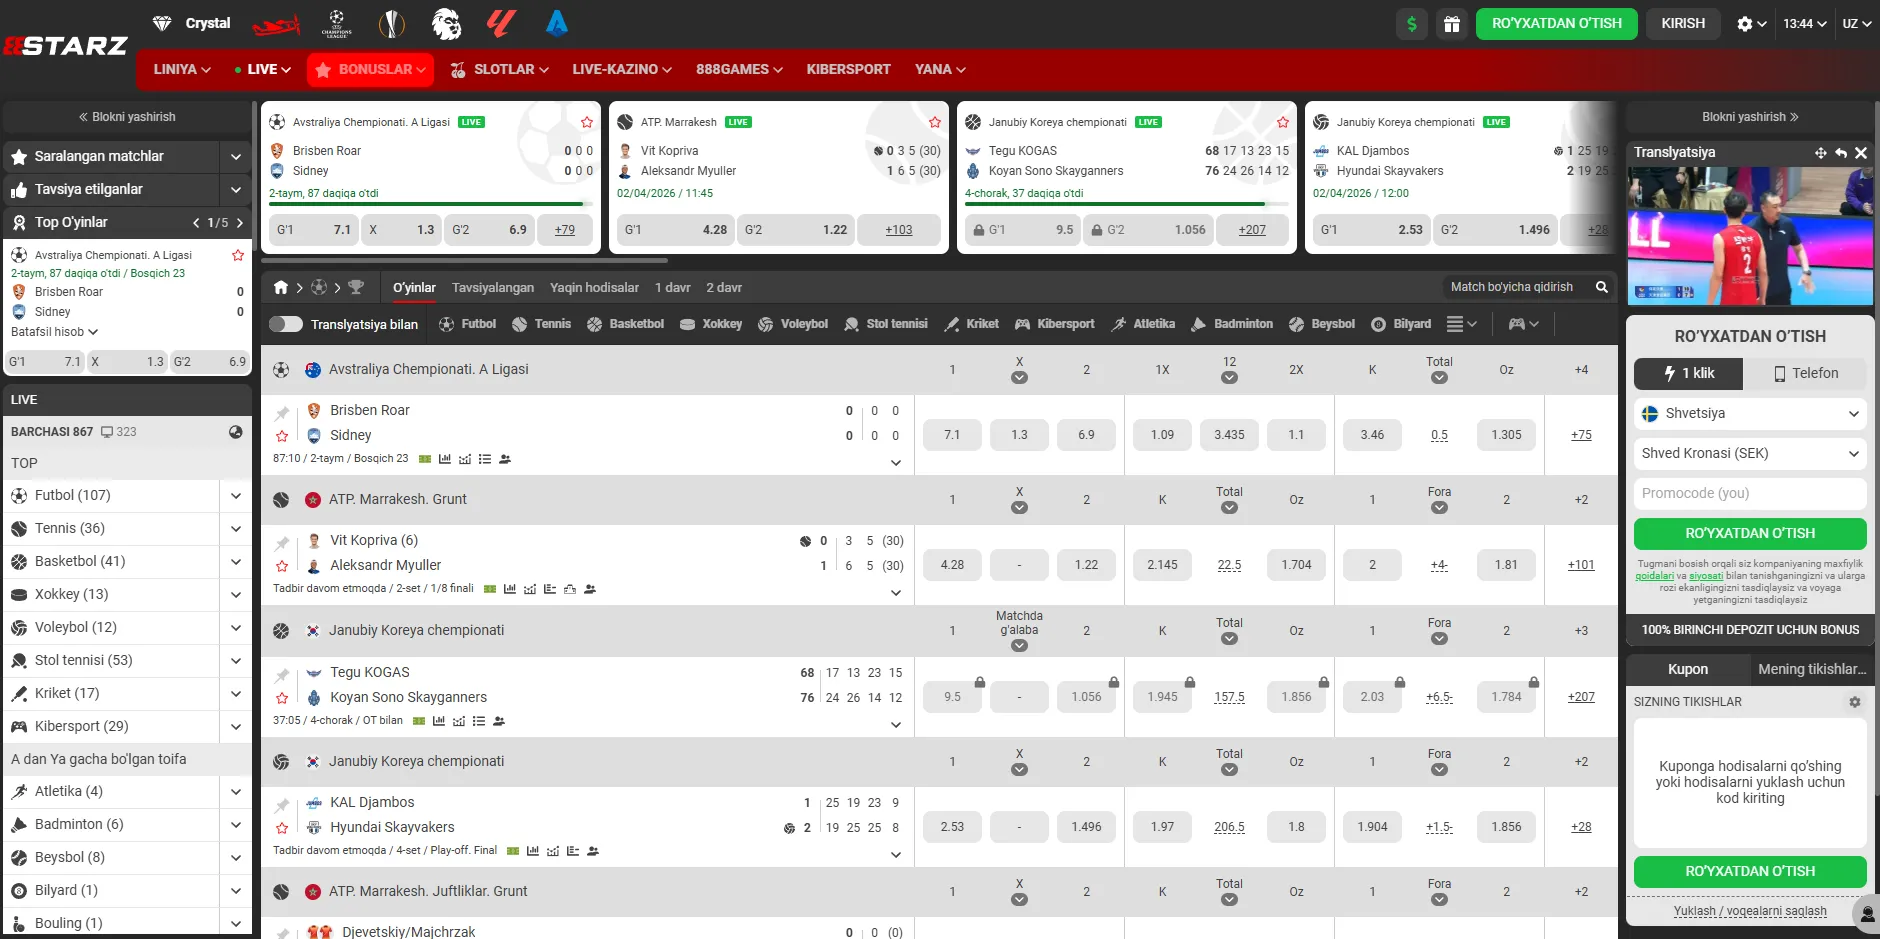This screenshot has width=1880, height=939.
Task: Open the 1 davr tab
Action: coord(673,288)
